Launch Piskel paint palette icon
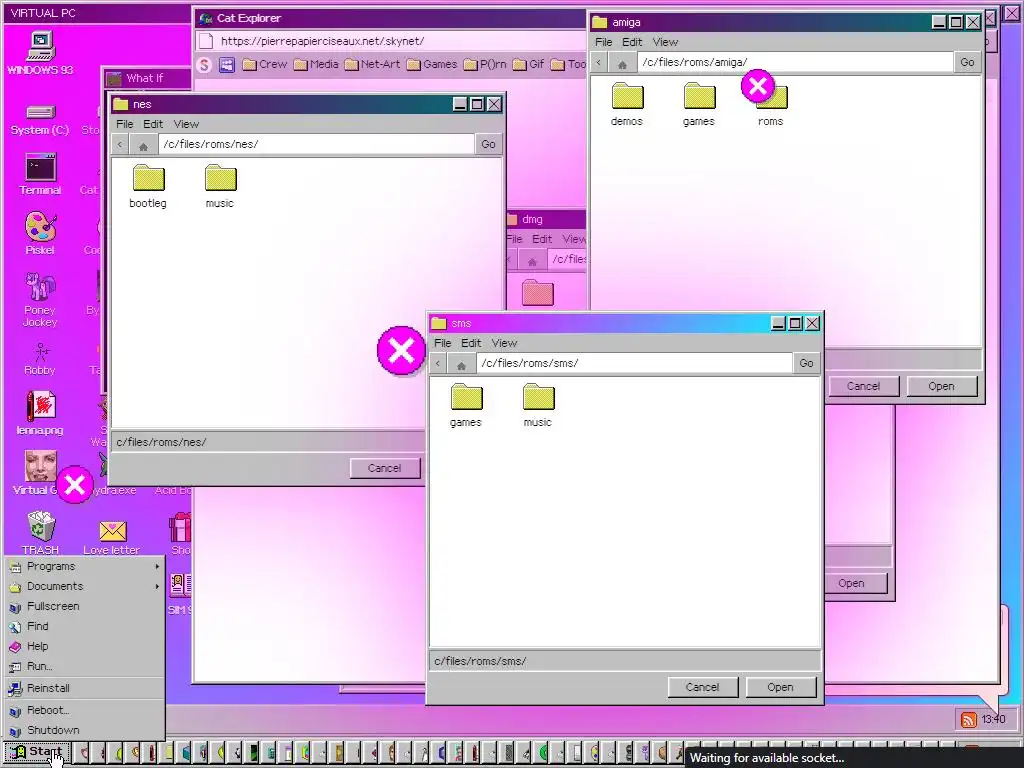The height and width of the screenshot is (768, 1024). point(40,233)
